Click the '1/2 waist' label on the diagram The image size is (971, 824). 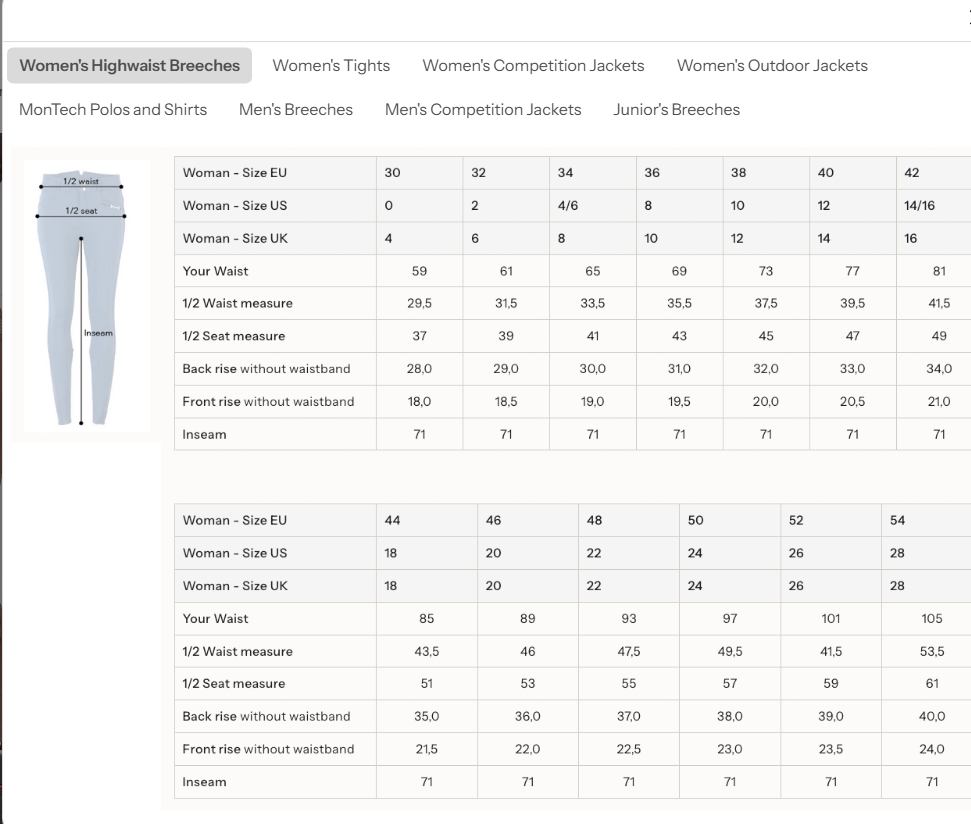pyautogui.click(x=81, y=181)
